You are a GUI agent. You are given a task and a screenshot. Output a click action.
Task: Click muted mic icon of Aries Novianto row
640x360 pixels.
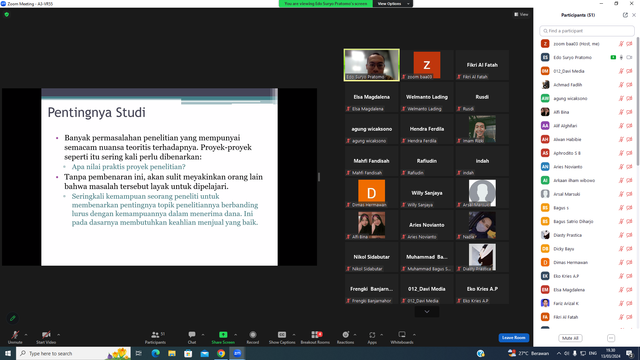point(621,167)
